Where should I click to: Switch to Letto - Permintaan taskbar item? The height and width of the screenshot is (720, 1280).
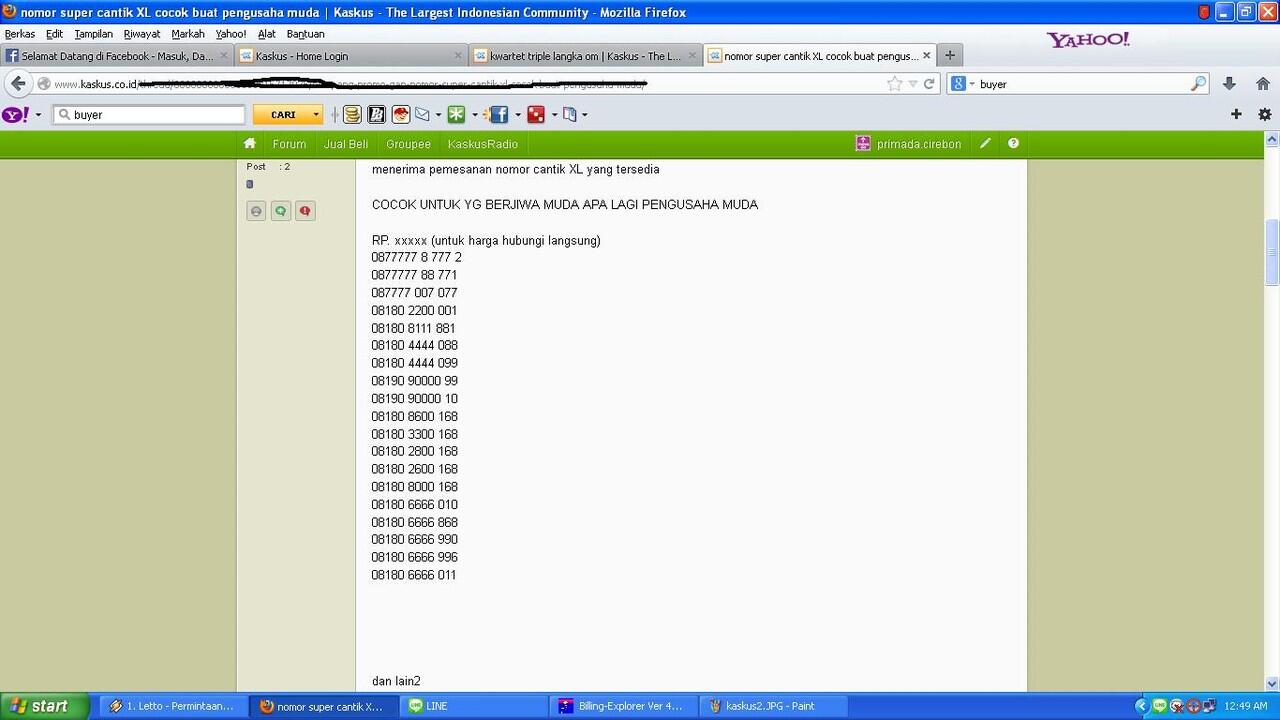175,706
